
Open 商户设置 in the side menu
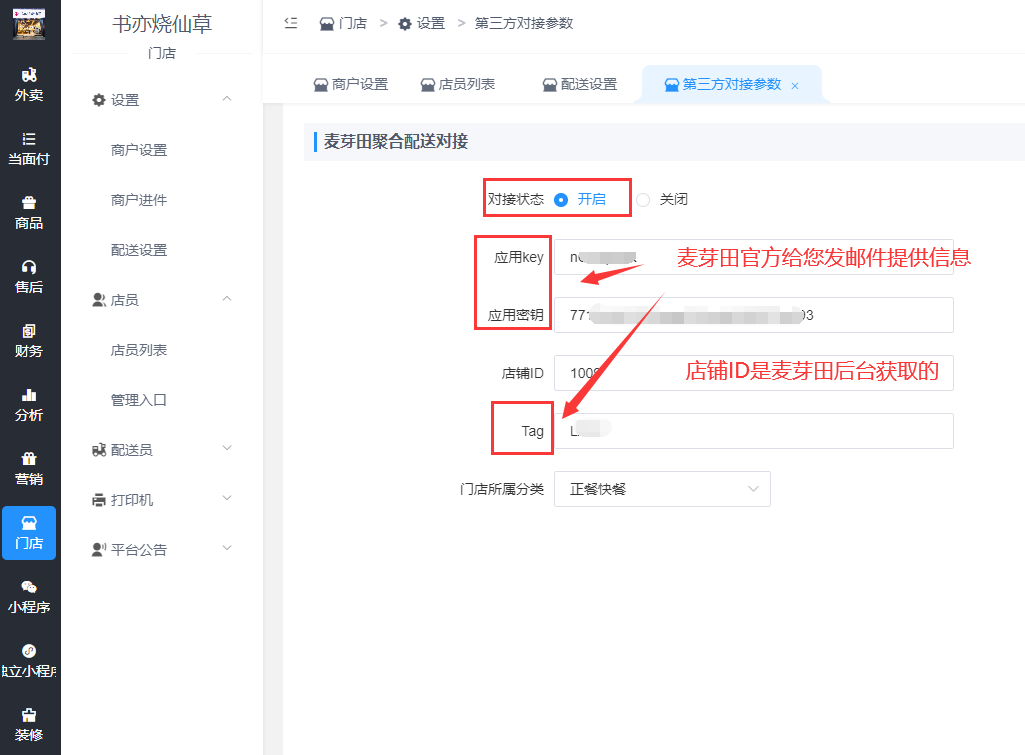tap(139, 150)
